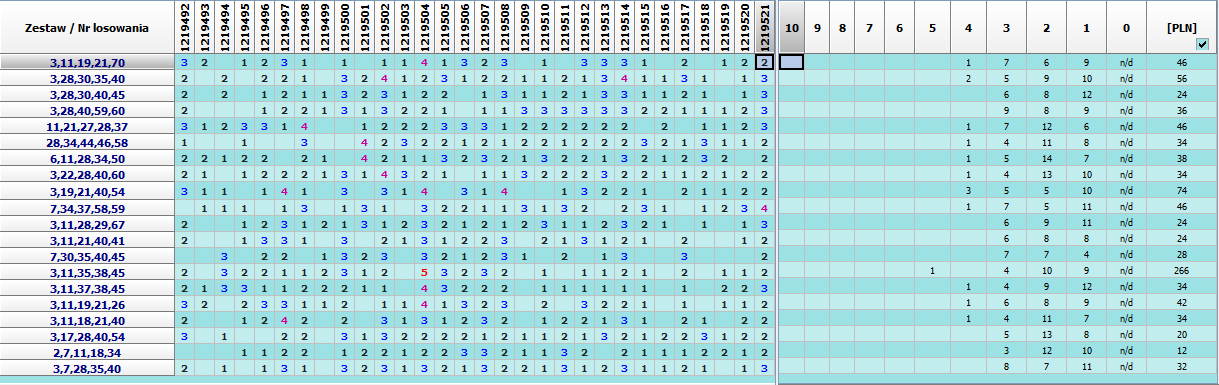The width and height of the screenshot is (1219, 385).
Task: Select row 7,34,37,58,59
Action: click(87, 208)
